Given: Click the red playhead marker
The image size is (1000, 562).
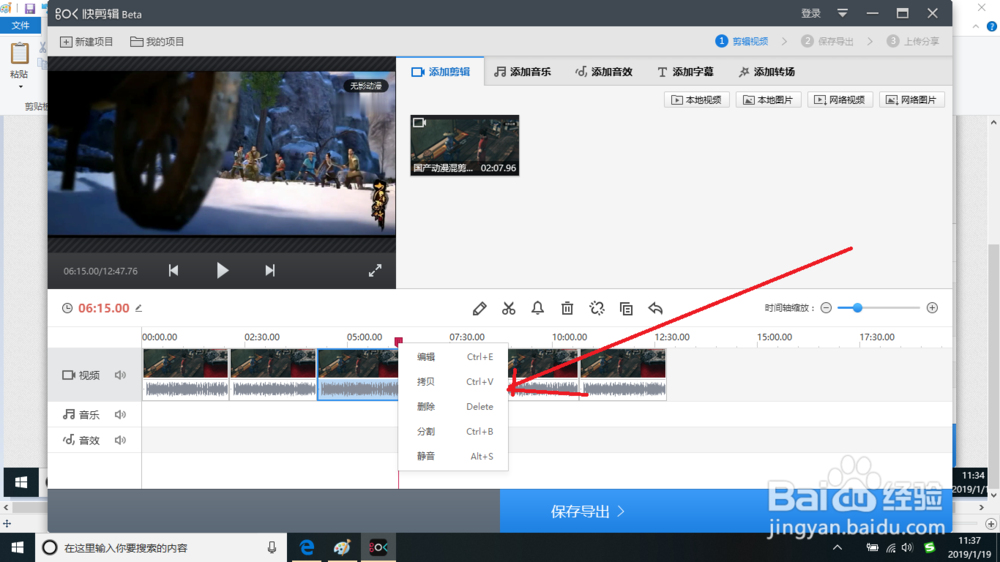Looking at the screenshot, I should (399, 342).
